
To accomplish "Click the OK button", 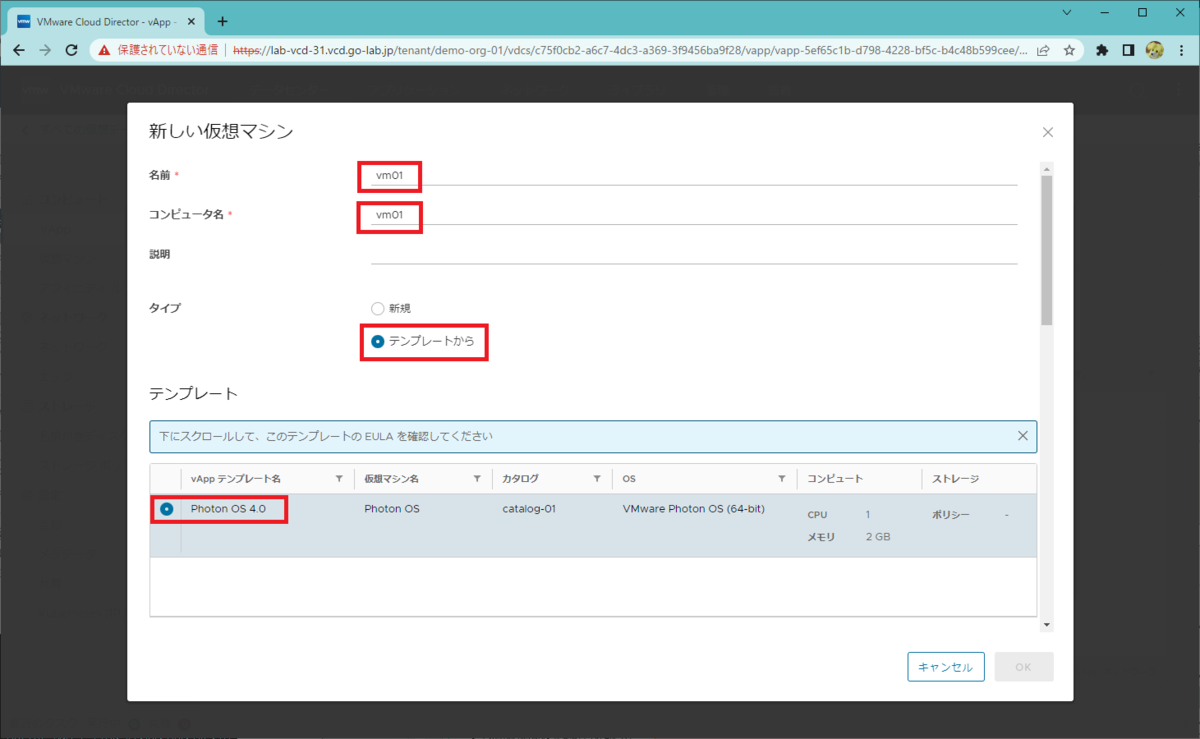I will 1023,667.
